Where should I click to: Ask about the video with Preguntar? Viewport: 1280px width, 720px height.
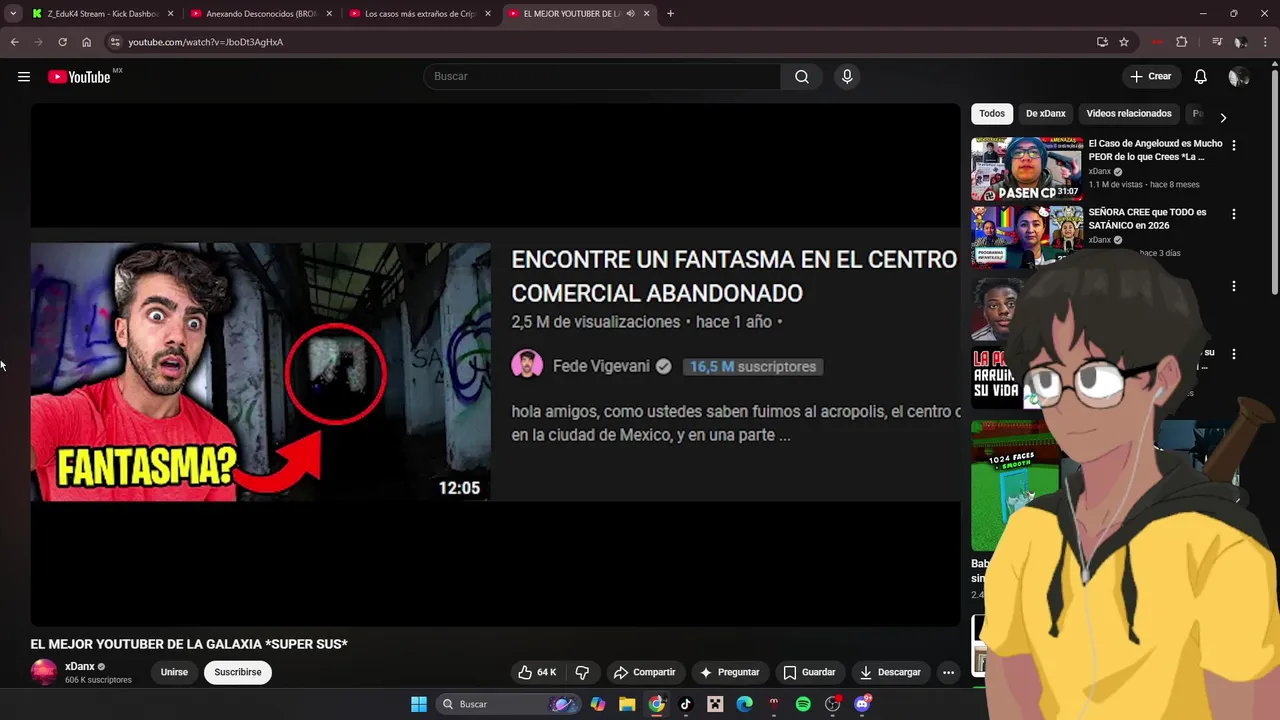coord(730,672)
